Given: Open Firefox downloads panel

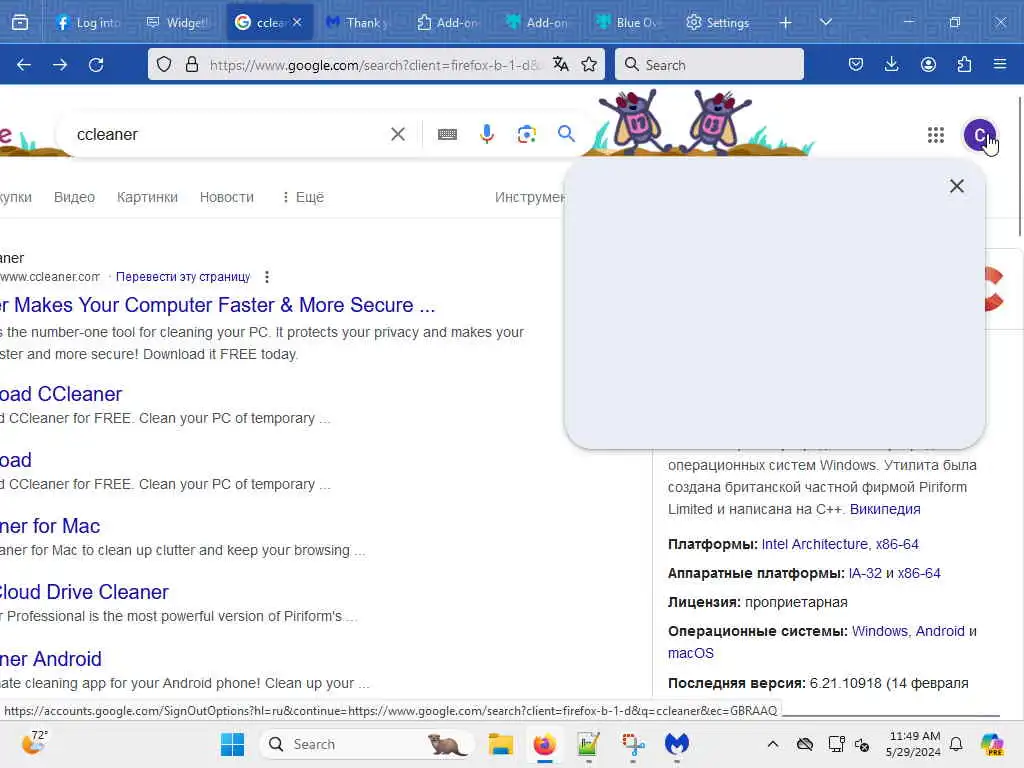Looking at the screenshot, I should click(891, 64).
